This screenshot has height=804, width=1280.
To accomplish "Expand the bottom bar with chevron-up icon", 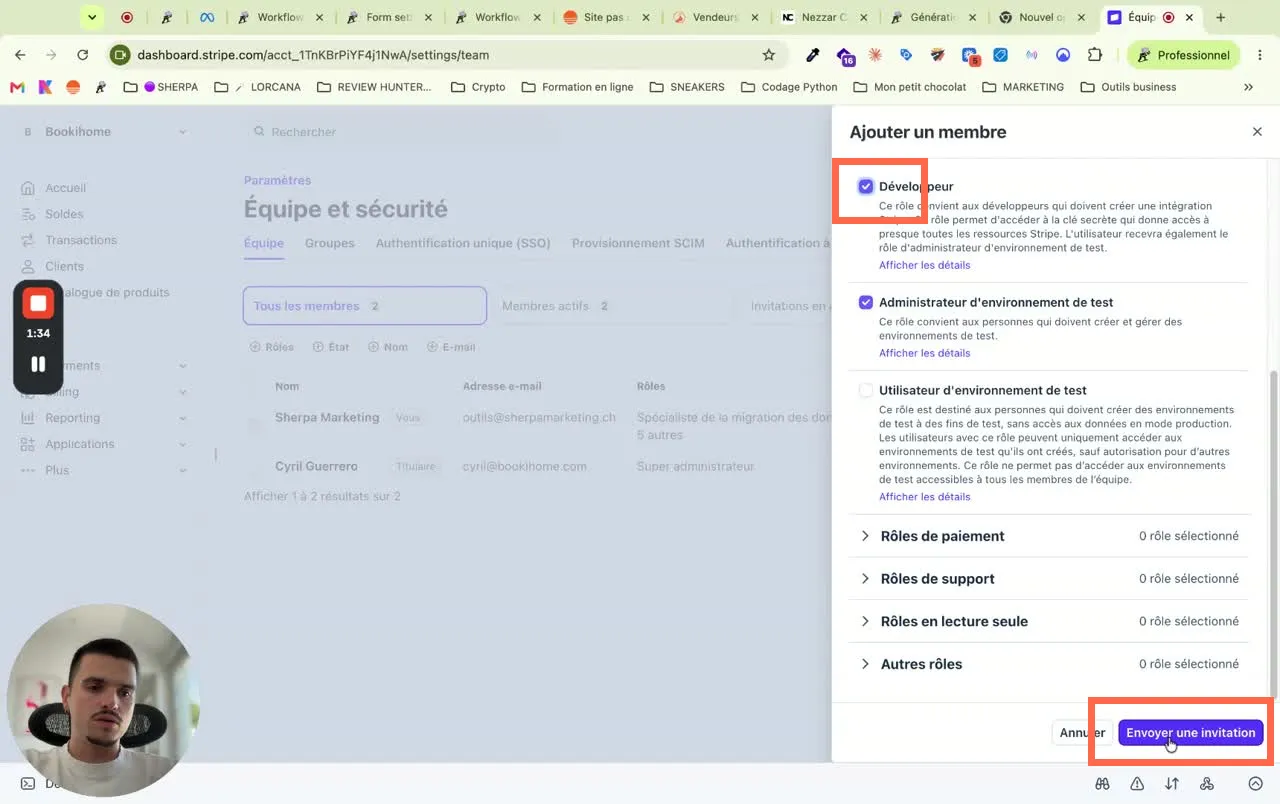I will click(x=1256, y=784).
